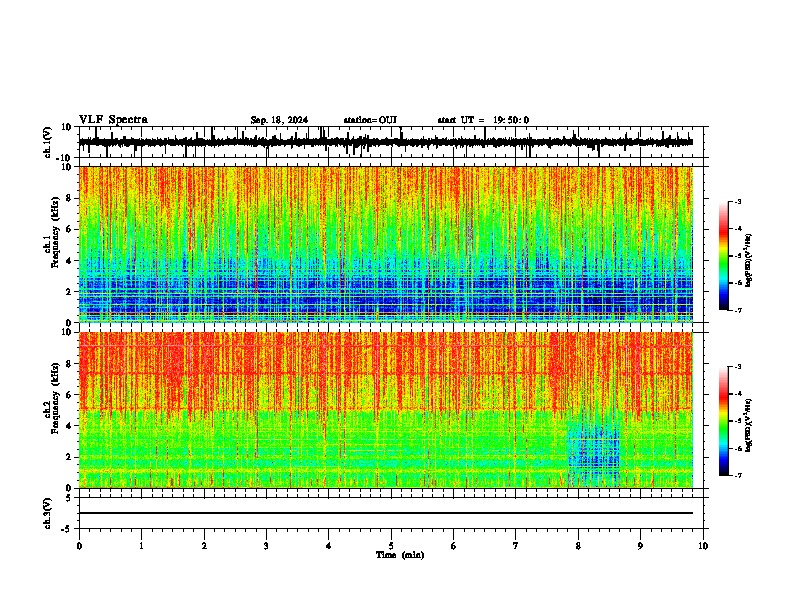Click the ch.1 Frequency (kHz) axis label
The image size is (792, 612).
56,233
